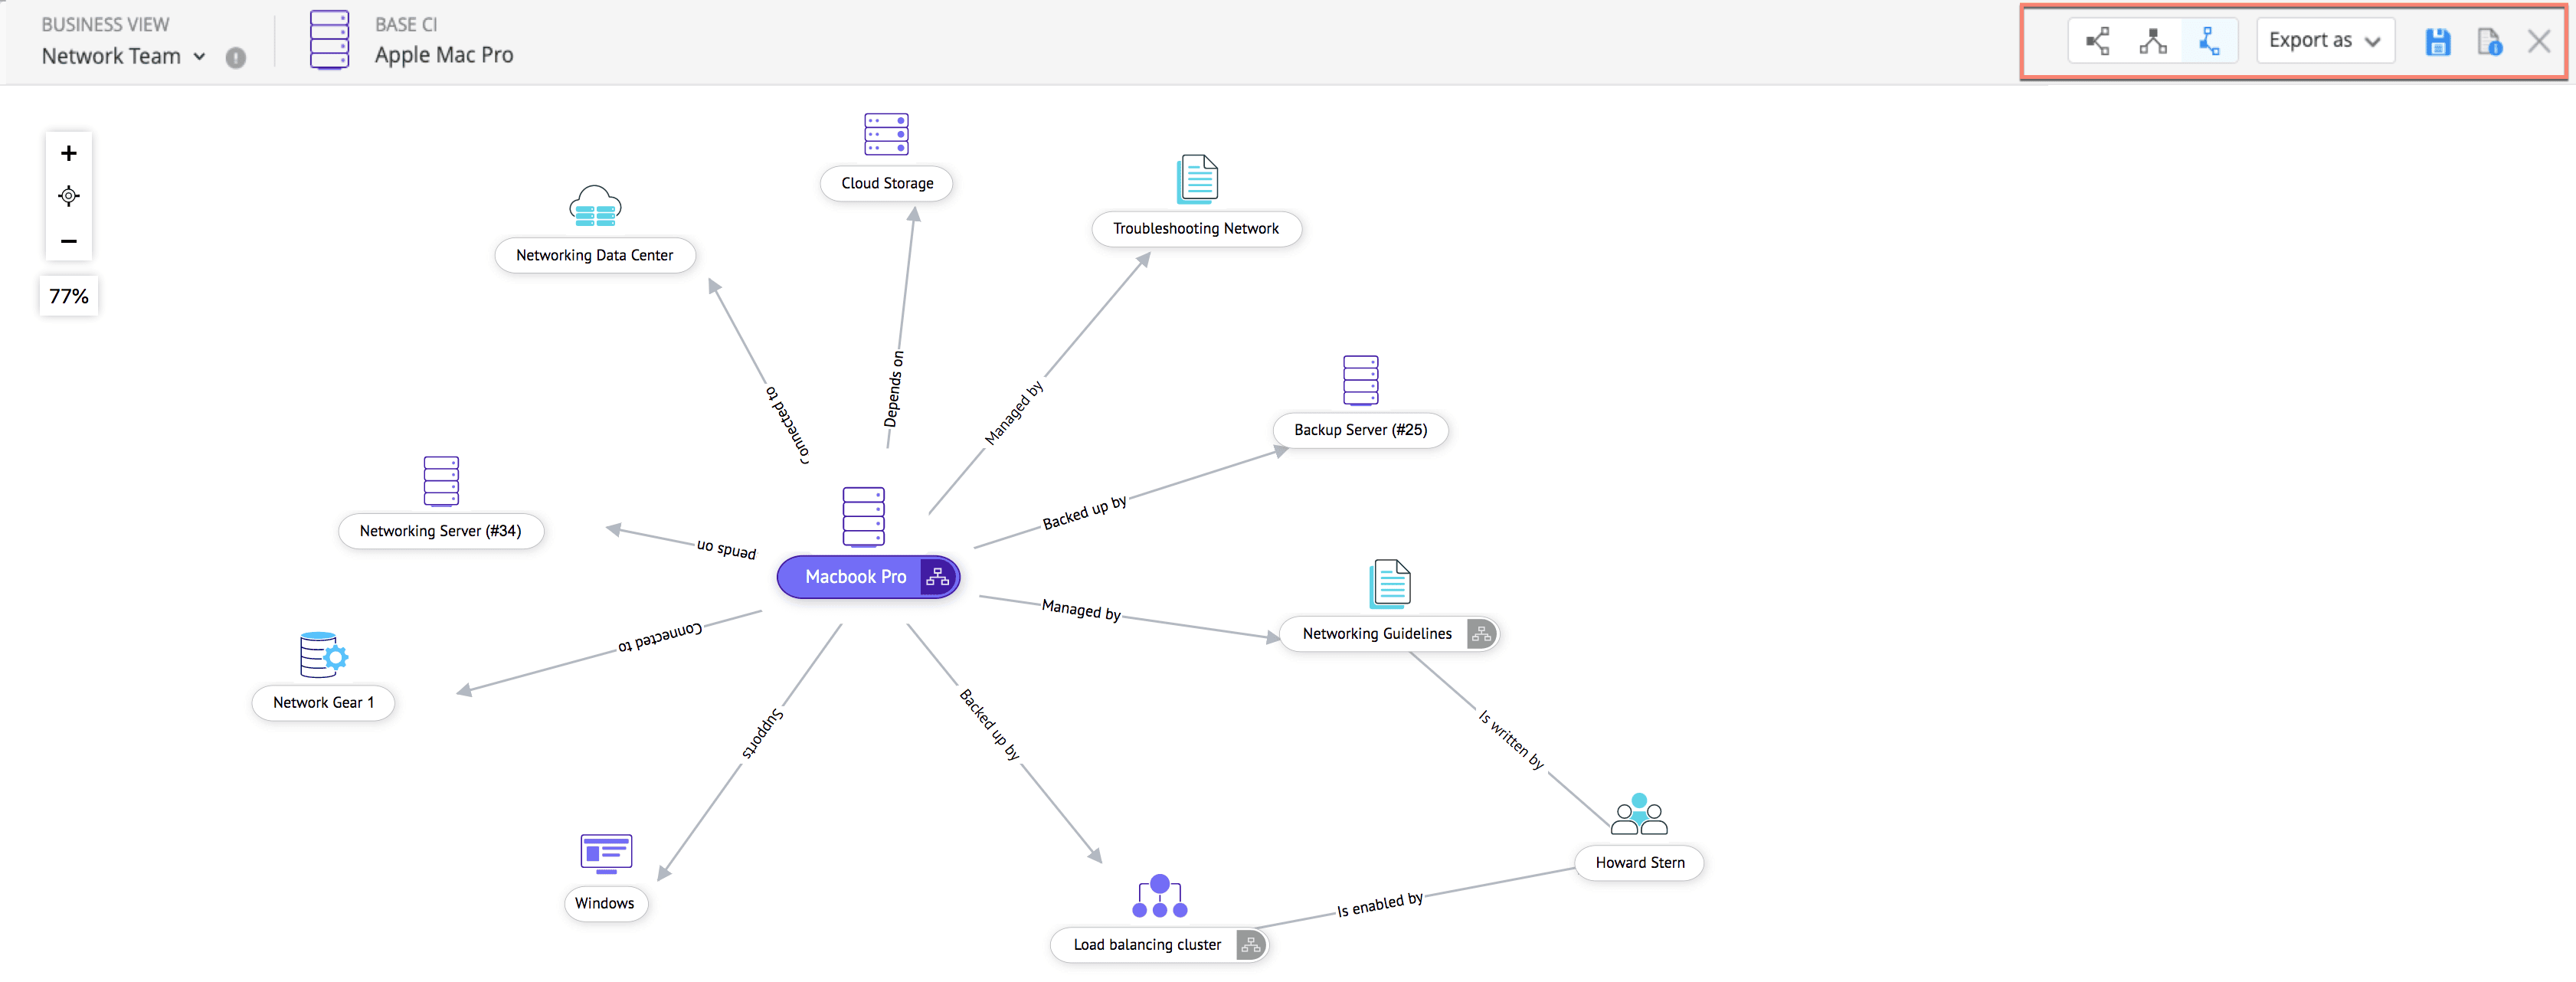Select the Troubleshooting Network node
Image resolution: width=2576 pixels, height=982 pixels.
[1195, 229]
